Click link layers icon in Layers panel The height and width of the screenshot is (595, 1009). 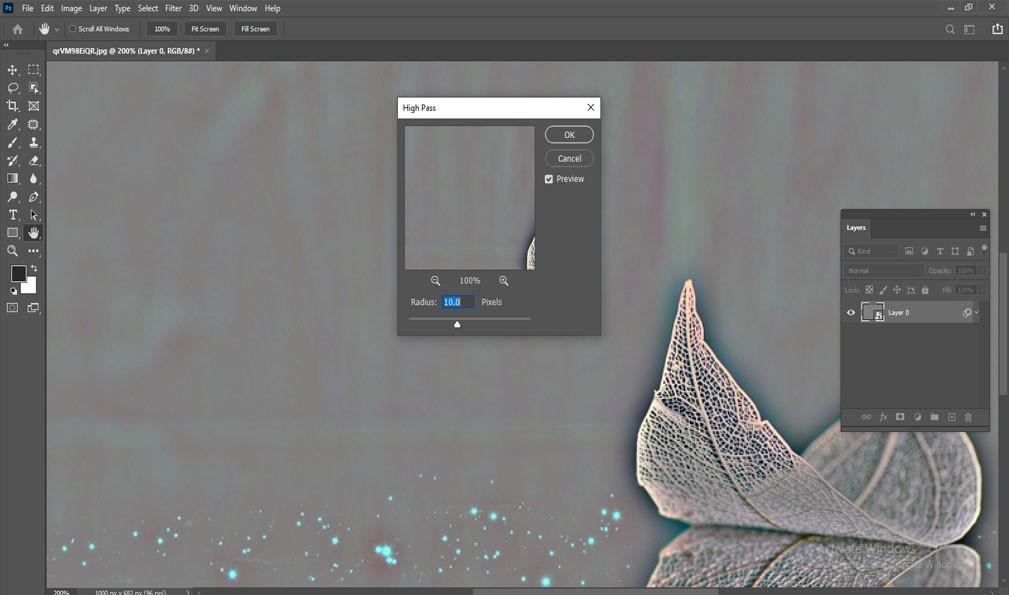866,417
